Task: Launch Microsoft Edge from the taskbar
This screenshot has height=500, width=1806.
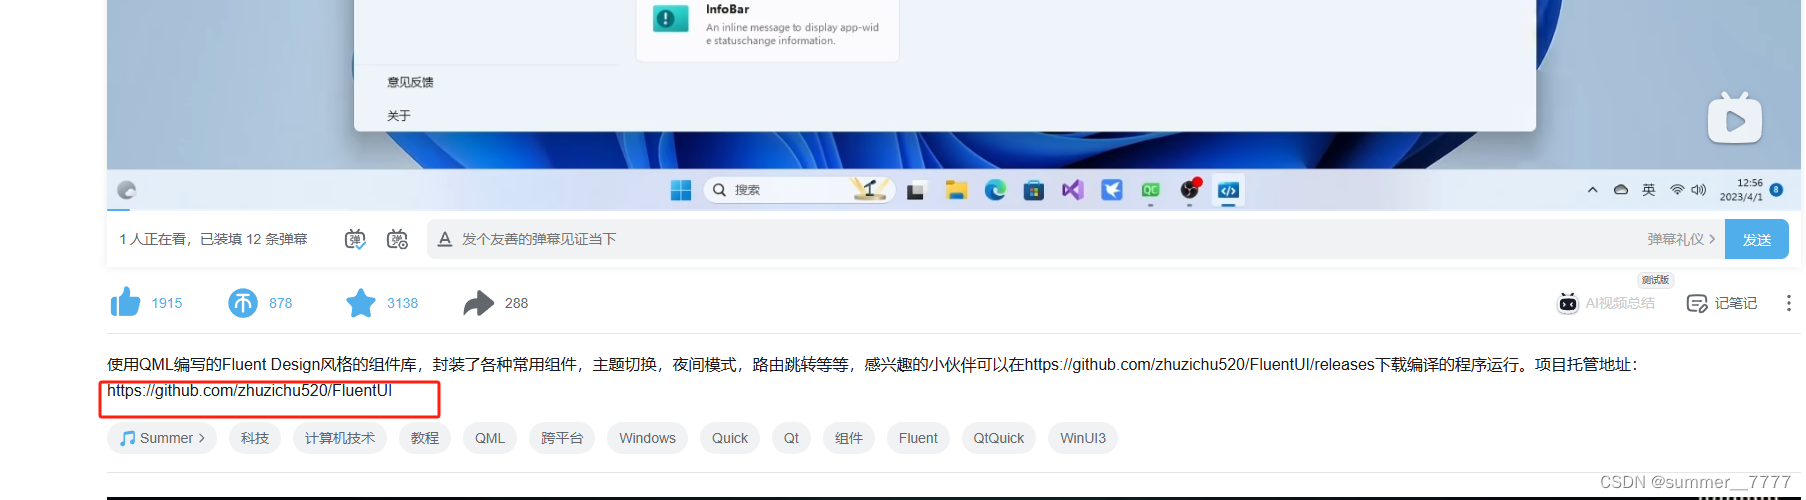Action: click(x=995, y=190)
